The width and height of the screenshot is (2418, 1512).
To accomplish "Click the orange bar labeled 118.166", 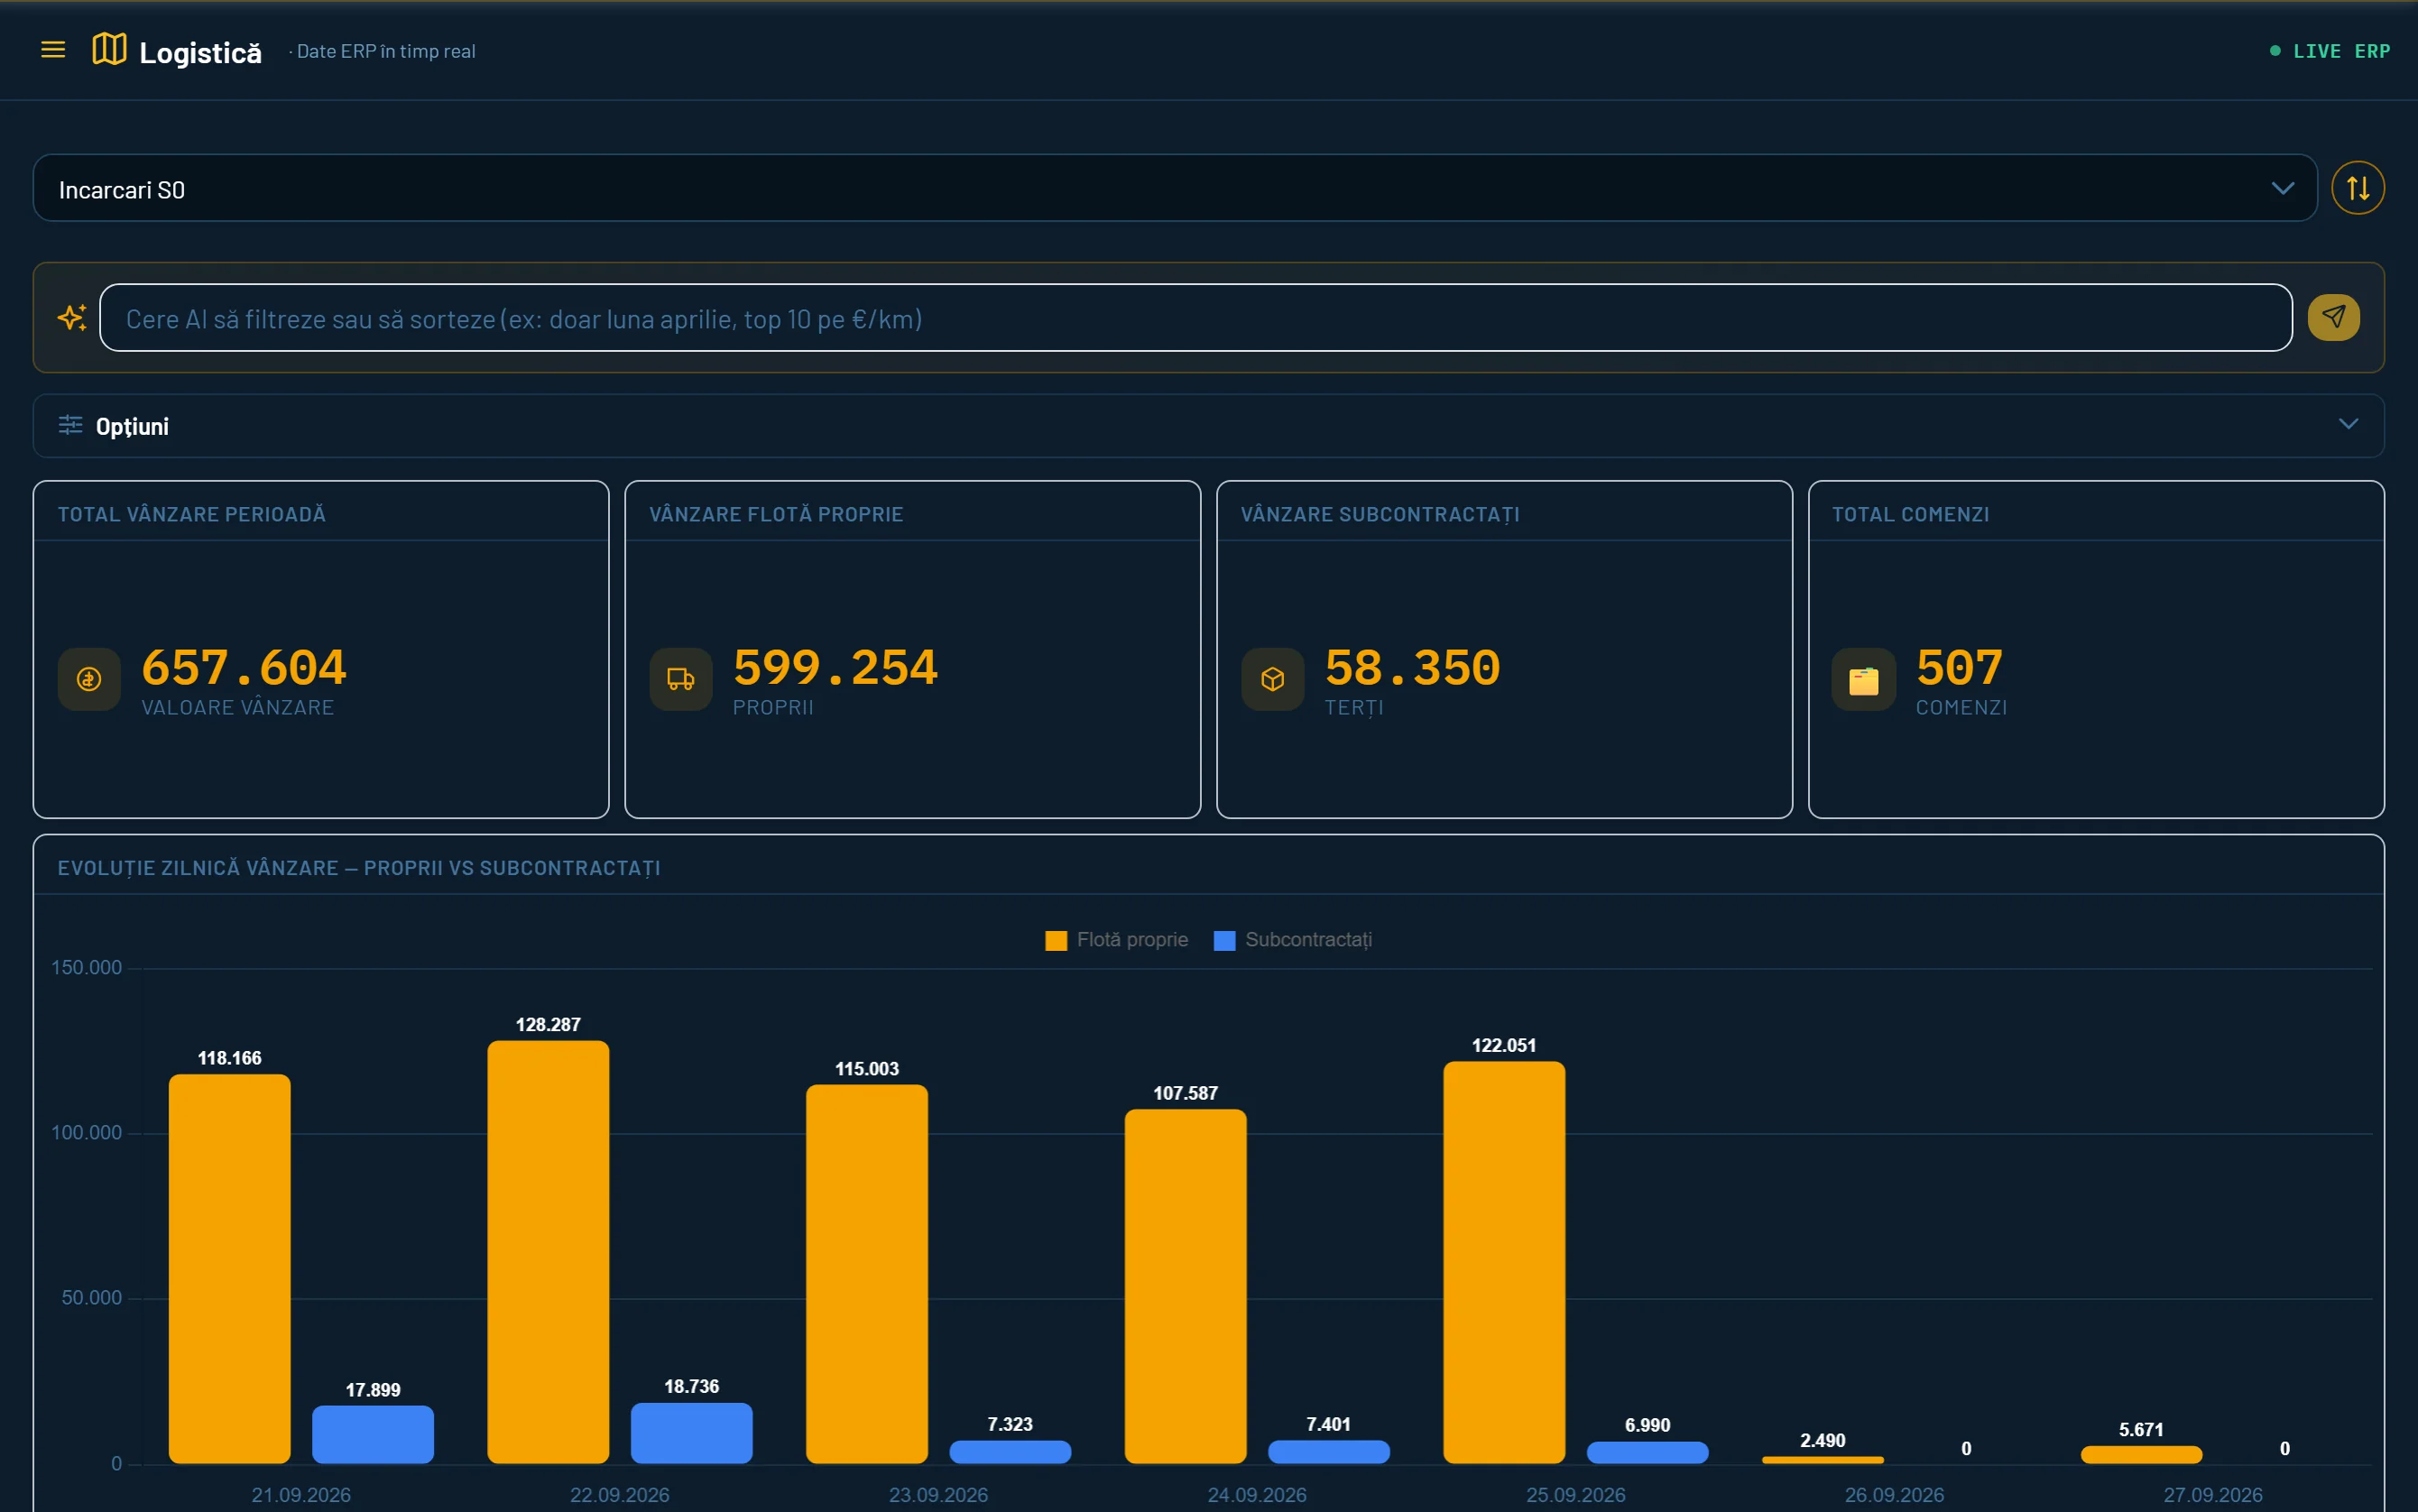I will tap(230, 1268).
